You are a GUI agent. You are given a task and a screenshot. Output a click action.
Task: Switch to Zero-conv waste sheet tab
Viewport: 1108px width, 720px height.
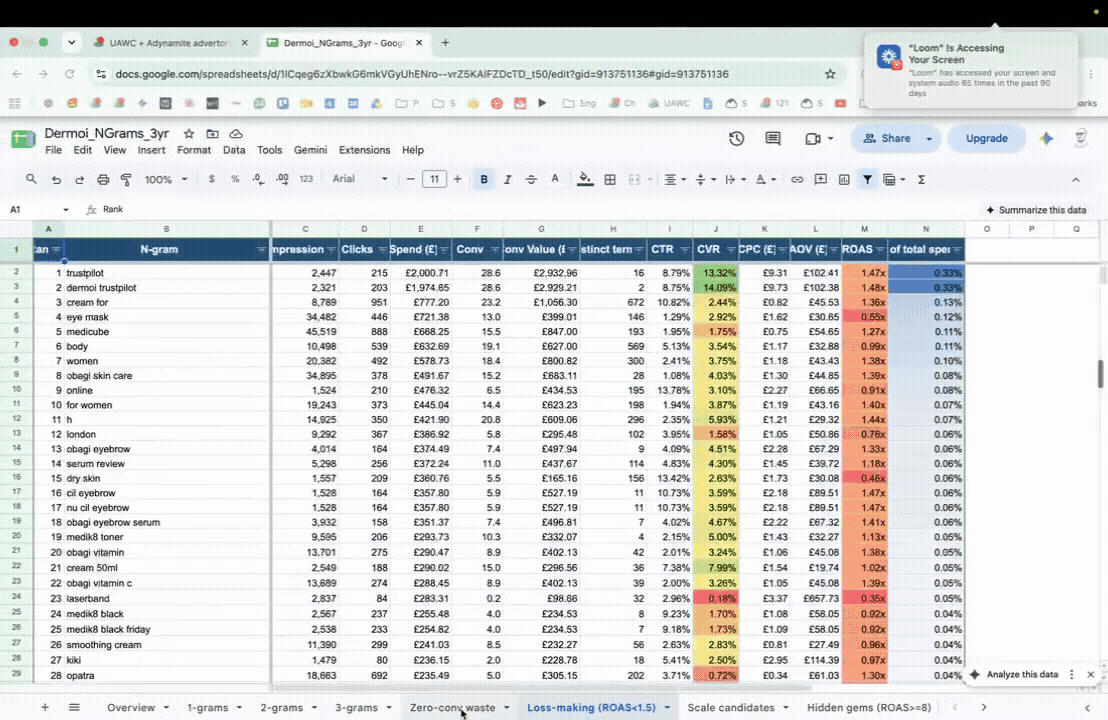tap(452, 707)
